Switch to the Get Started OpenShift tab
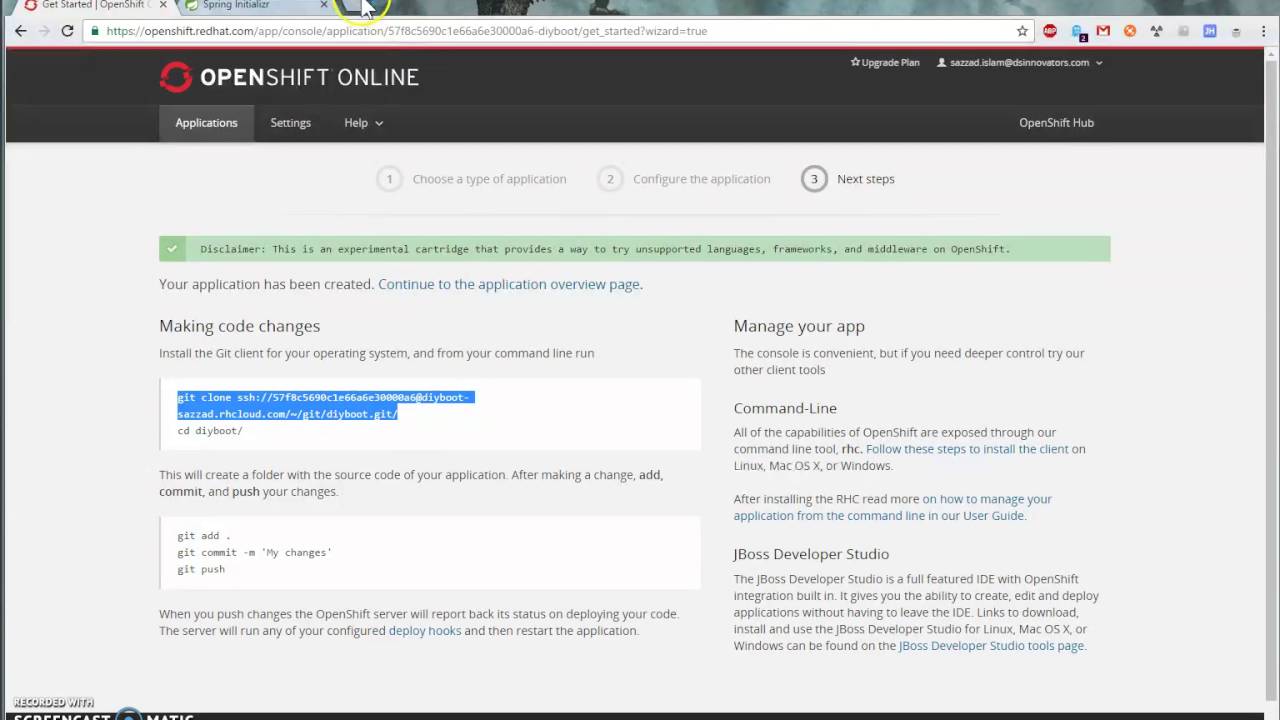 [x=94, y=5]
